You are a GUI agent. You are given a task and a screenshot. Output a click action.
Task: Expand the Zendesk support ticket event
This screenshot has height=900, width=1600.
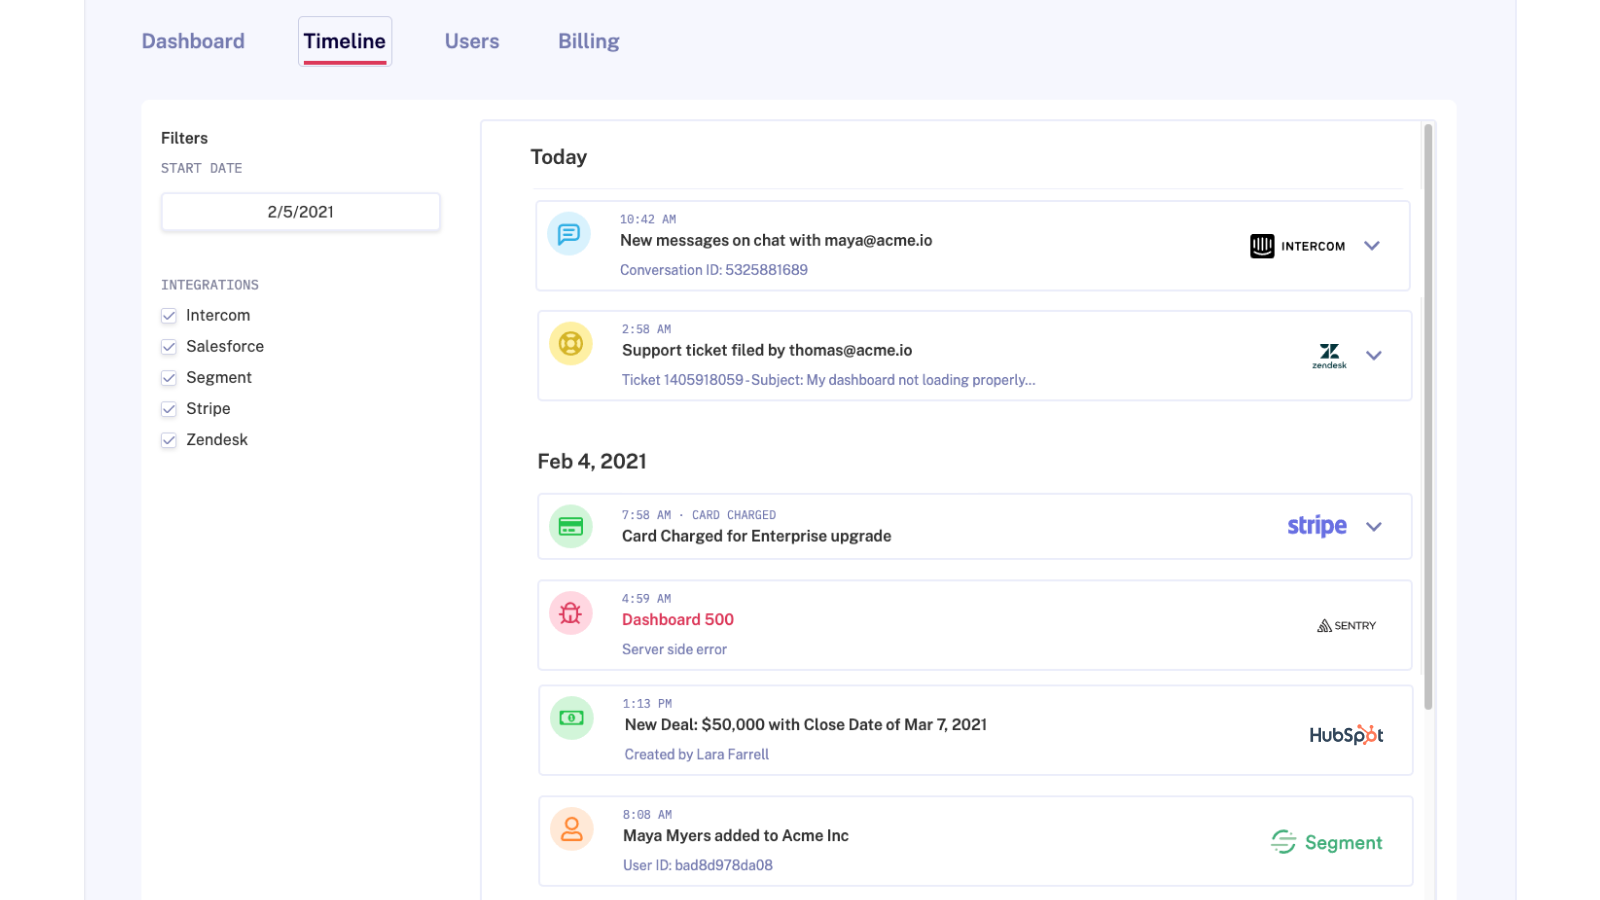coord(1374,356)
